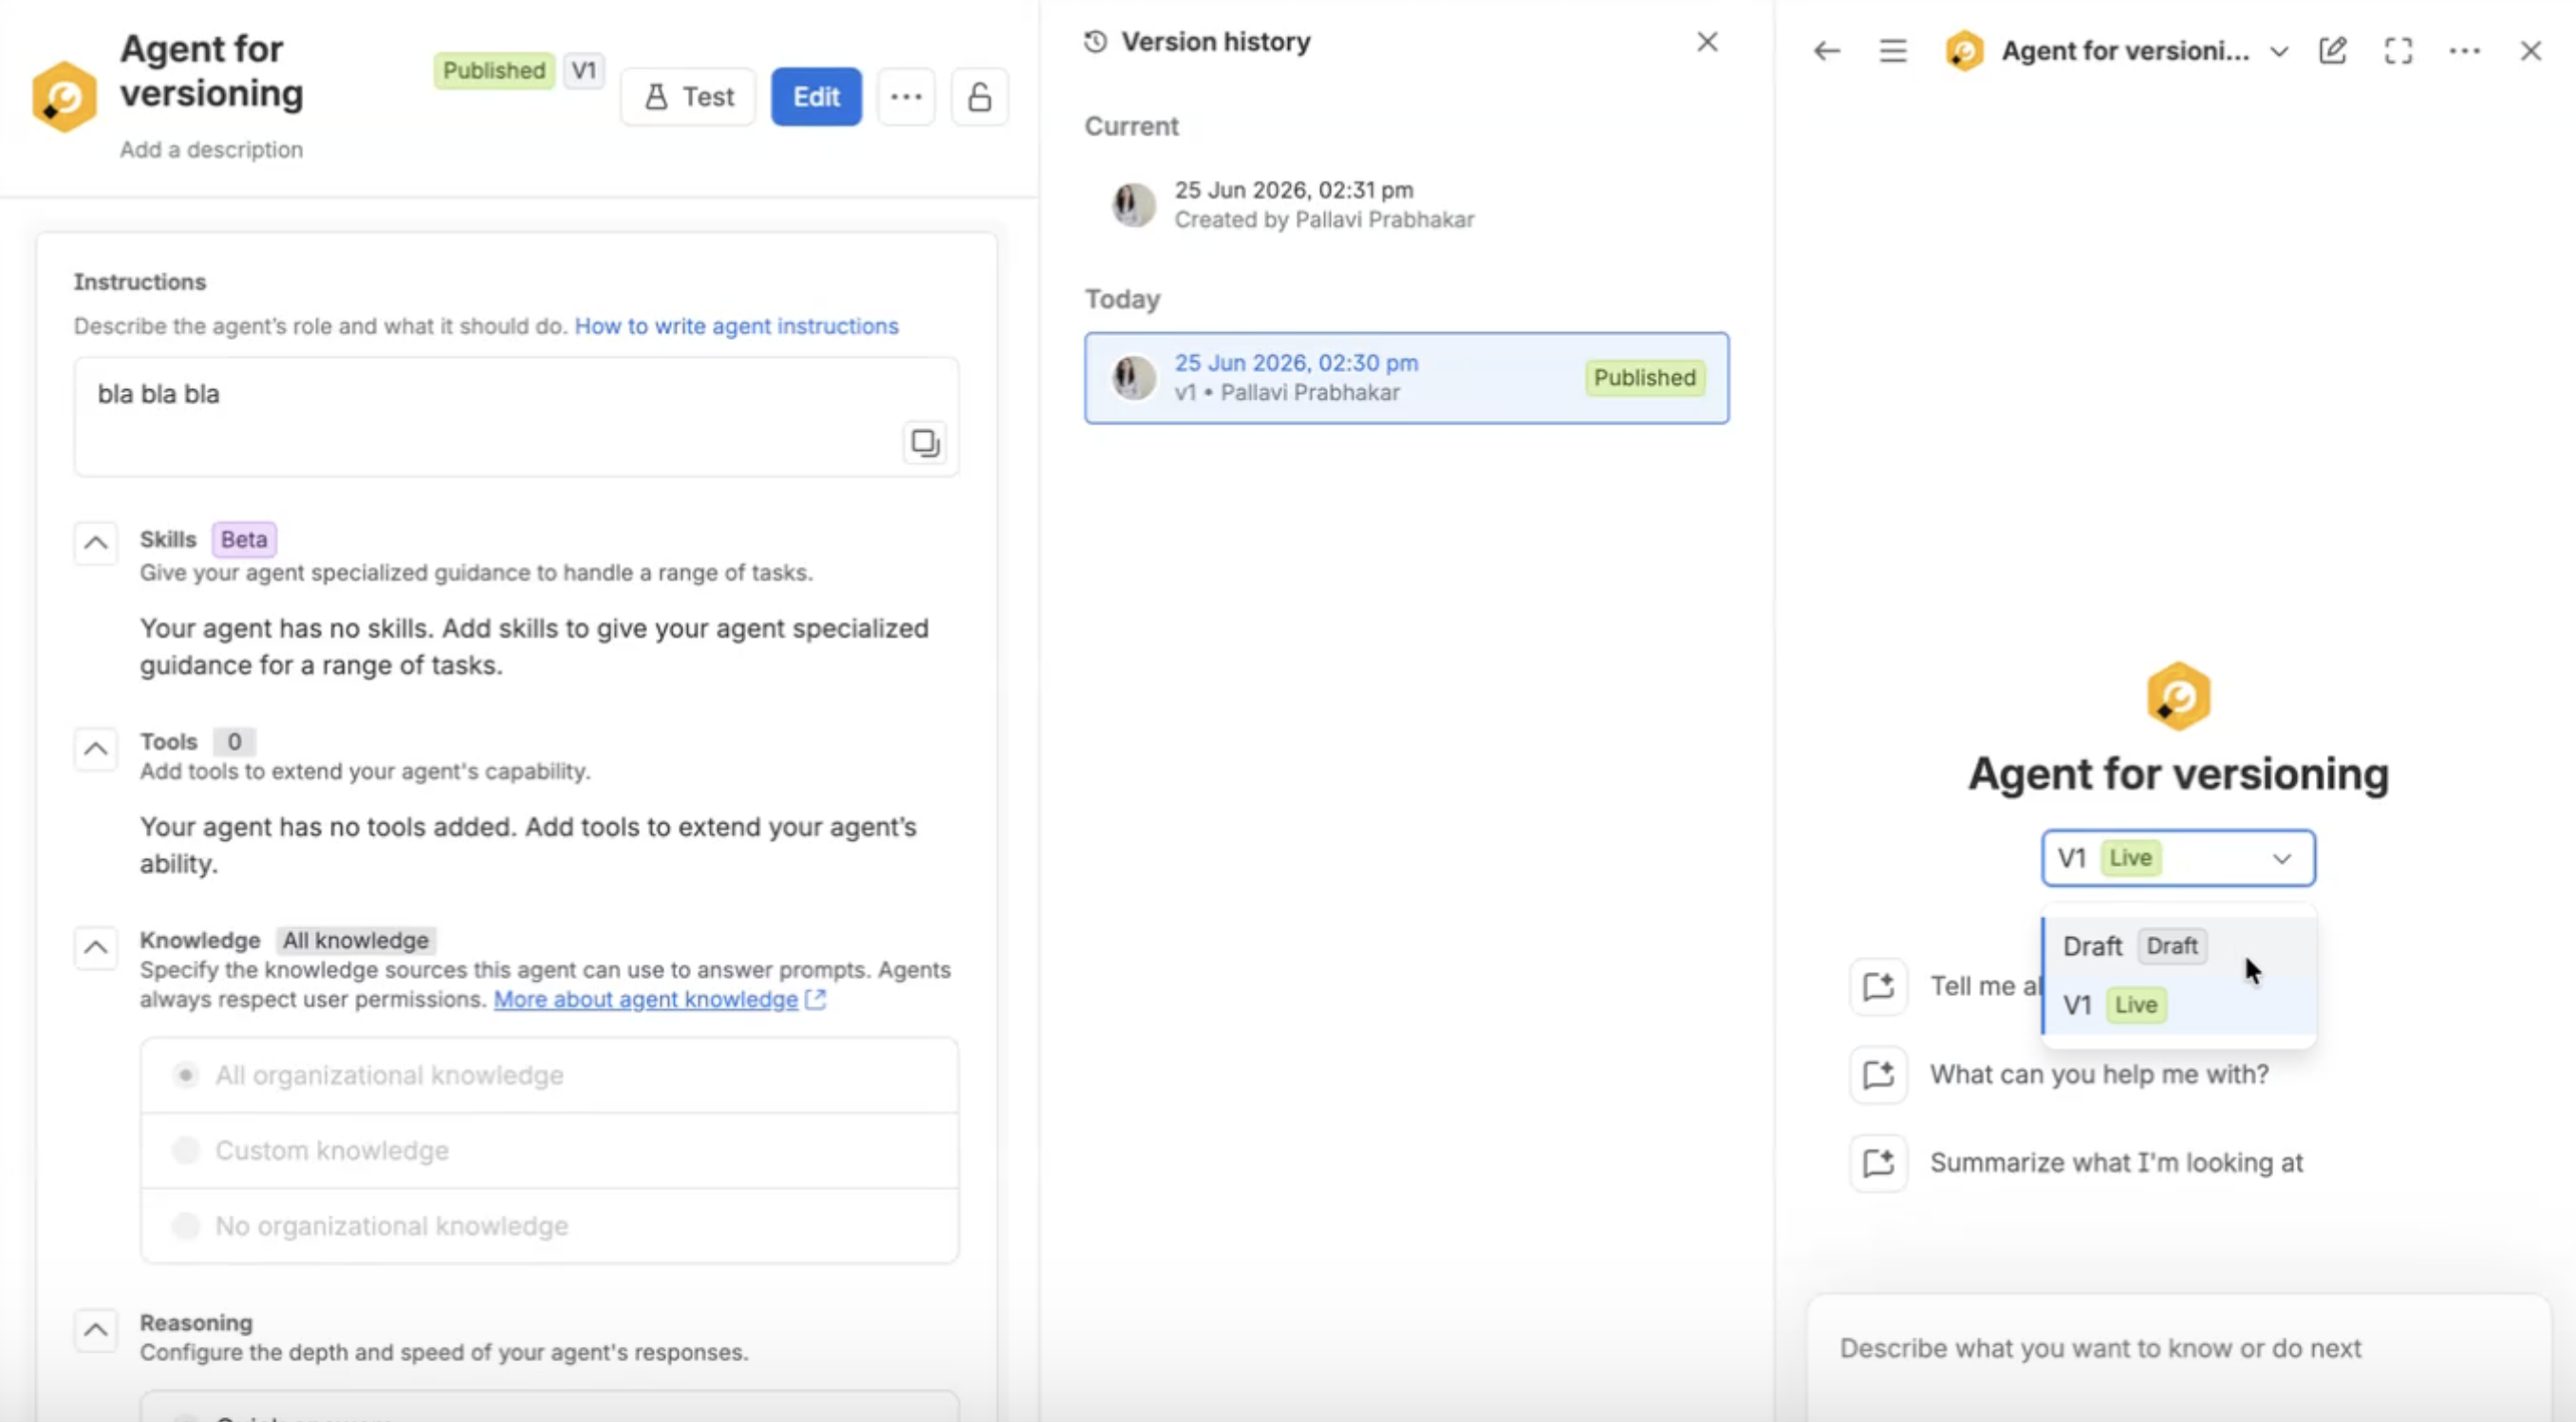
Task: Open the V1 Live version dropdown
Action: [x=2178, y=858]
